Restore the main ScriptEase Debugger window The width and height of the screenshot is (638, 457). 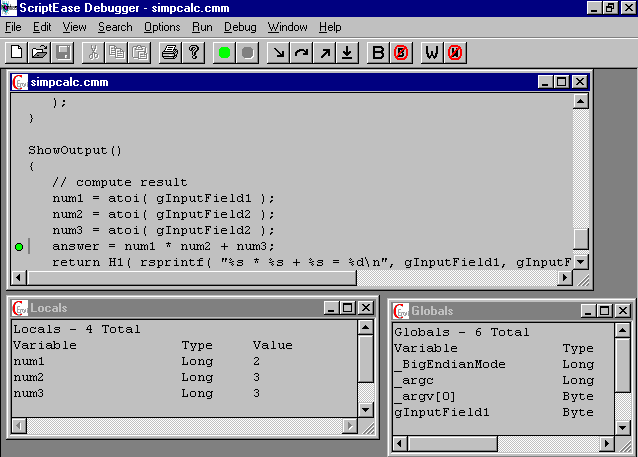(x=610, y=8)
